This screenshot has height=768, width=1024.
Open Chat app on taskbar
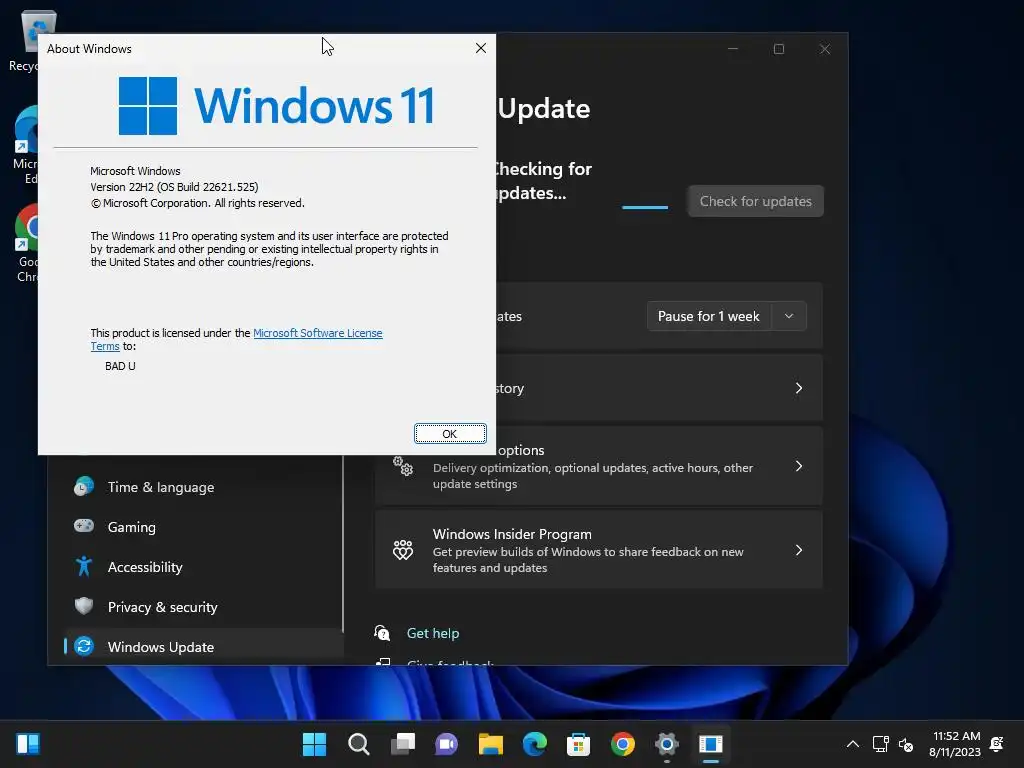pyautogui.click(x=447, y=744)
